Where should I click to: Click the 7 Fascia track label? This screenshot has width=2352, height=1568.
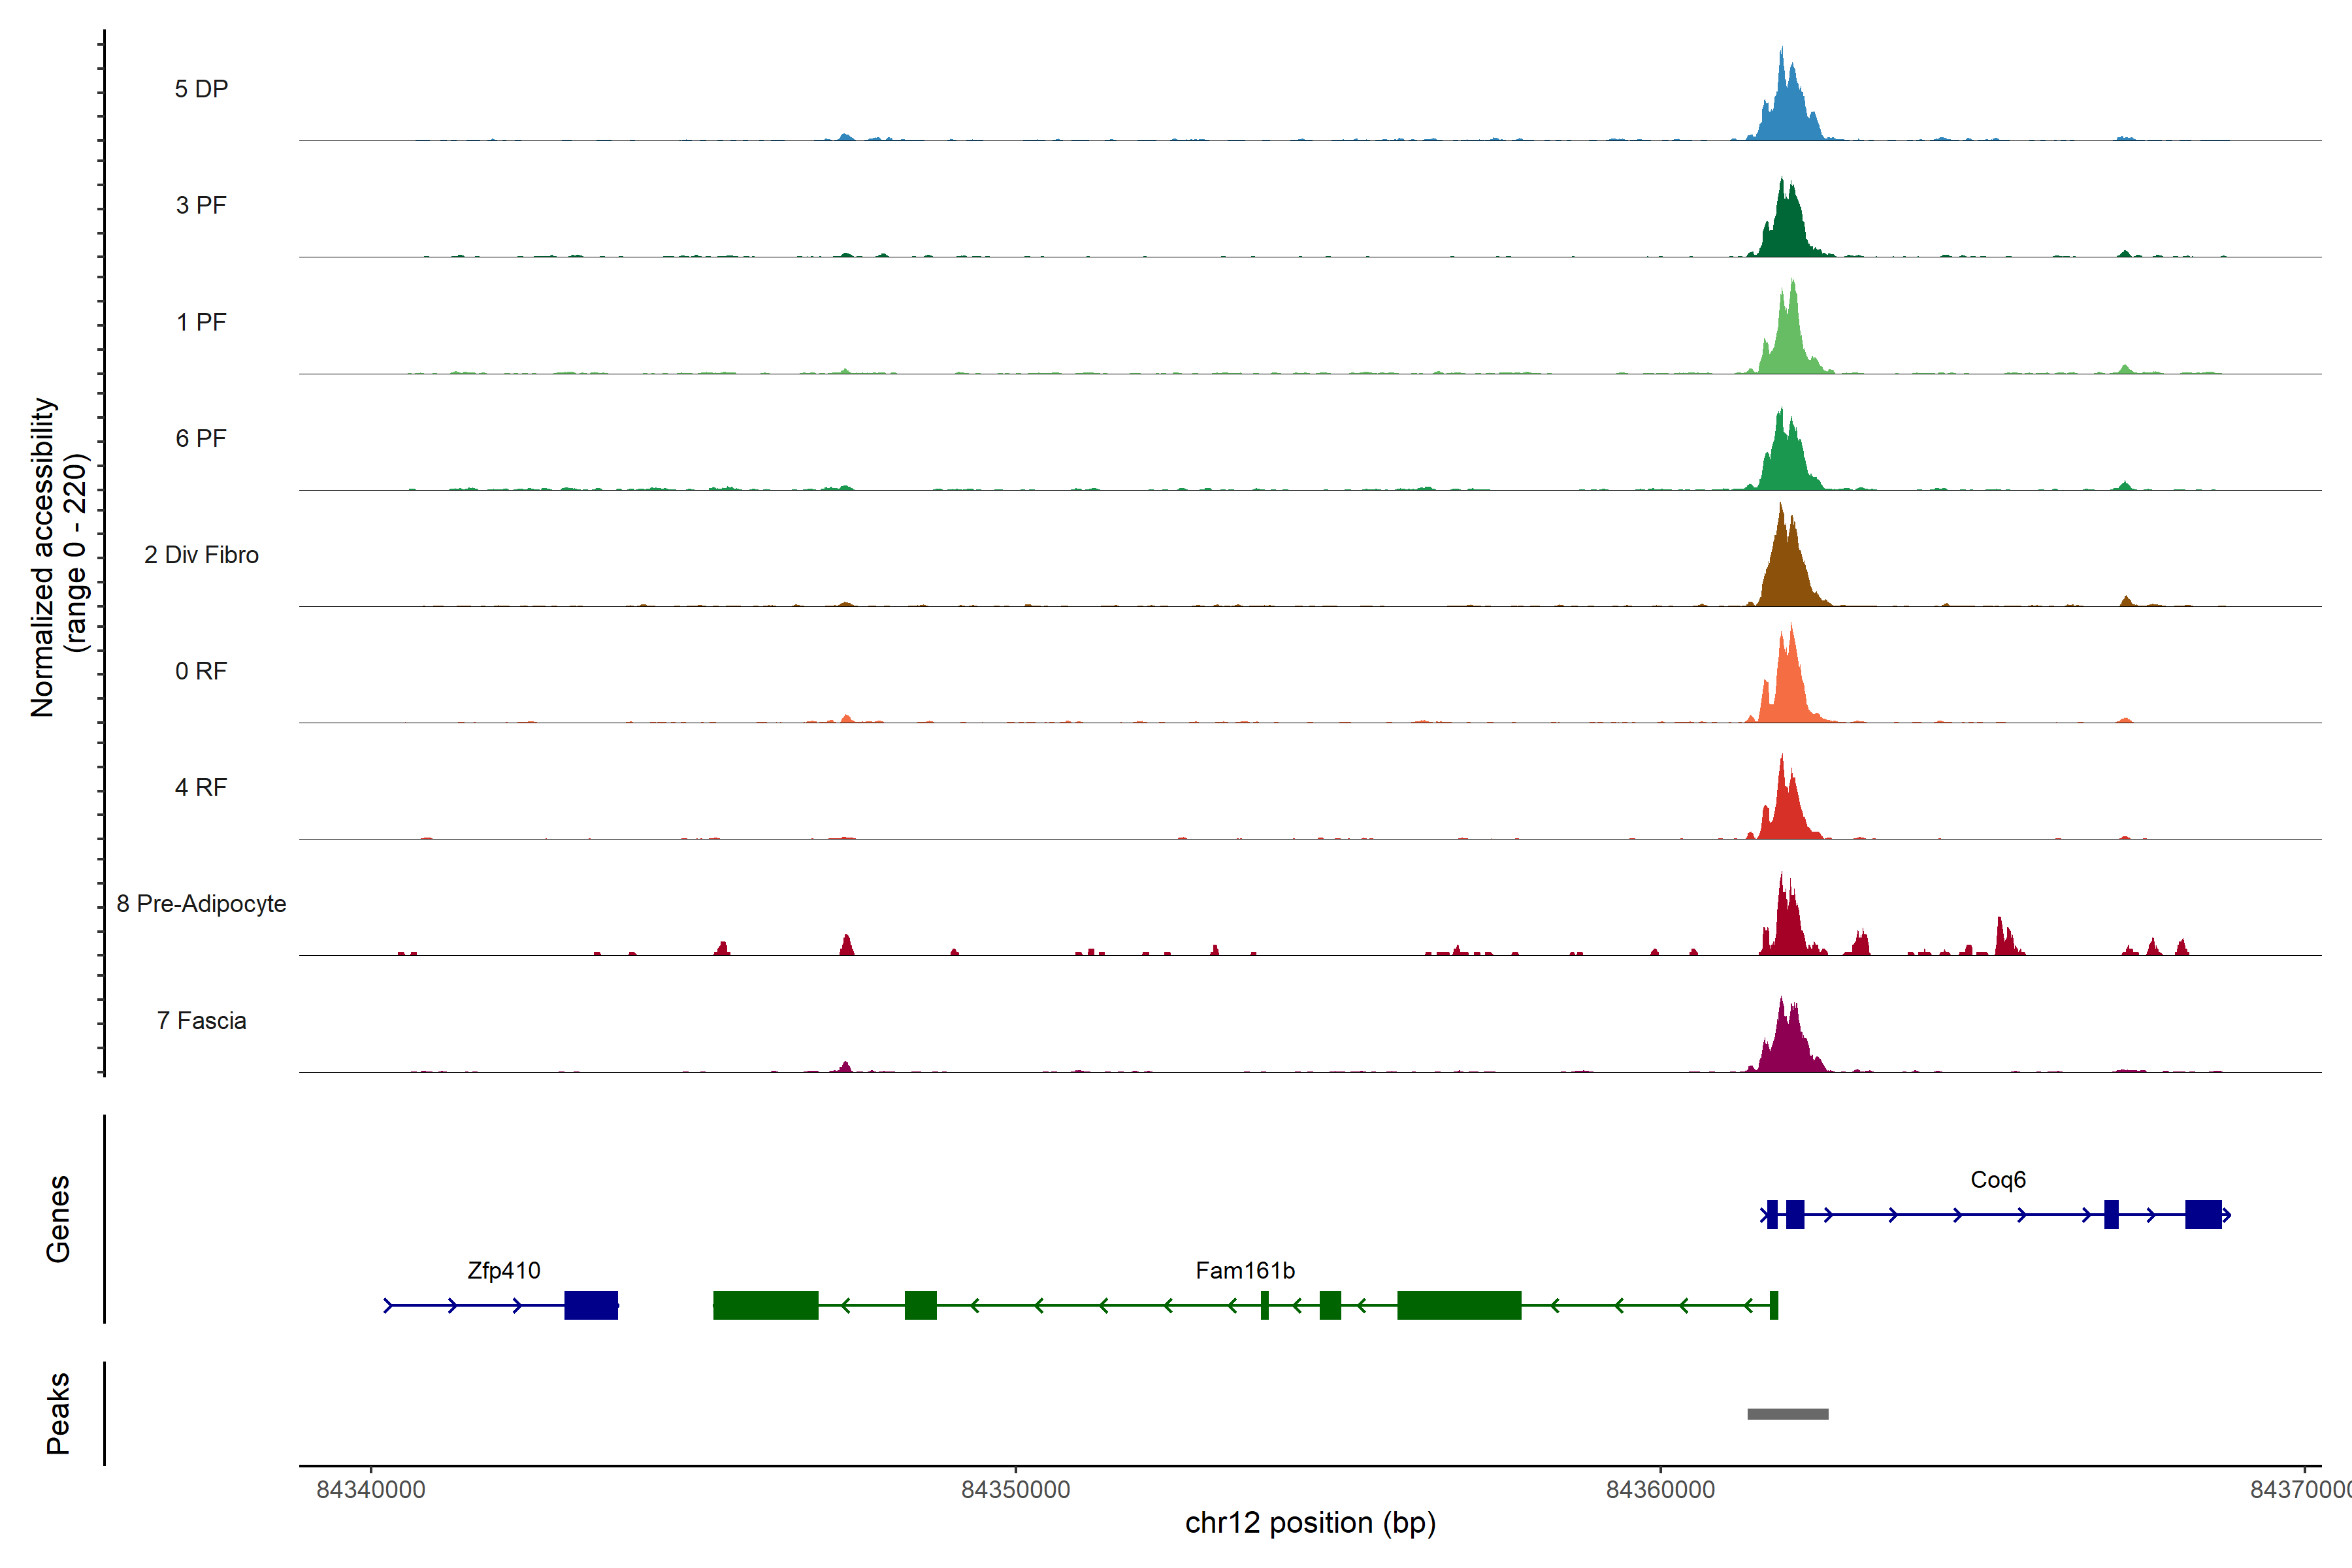[201, 1020]
